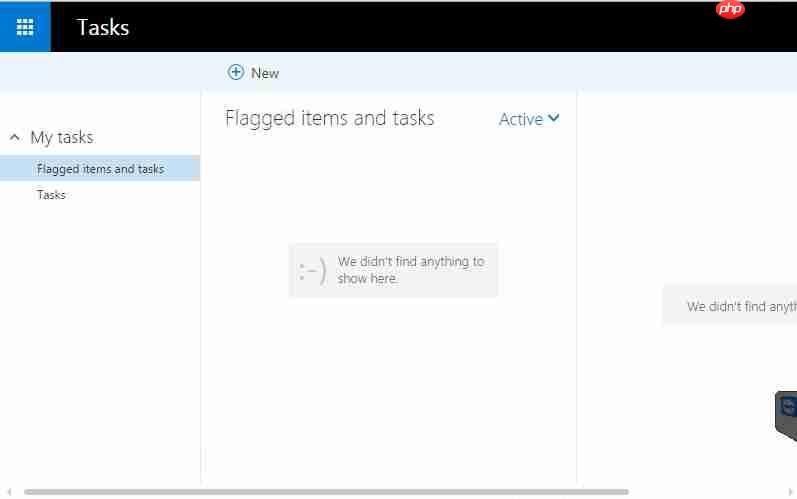Click the empty-list message in middle pane
The width and height of the screenshot is (797, 499).
410,270
